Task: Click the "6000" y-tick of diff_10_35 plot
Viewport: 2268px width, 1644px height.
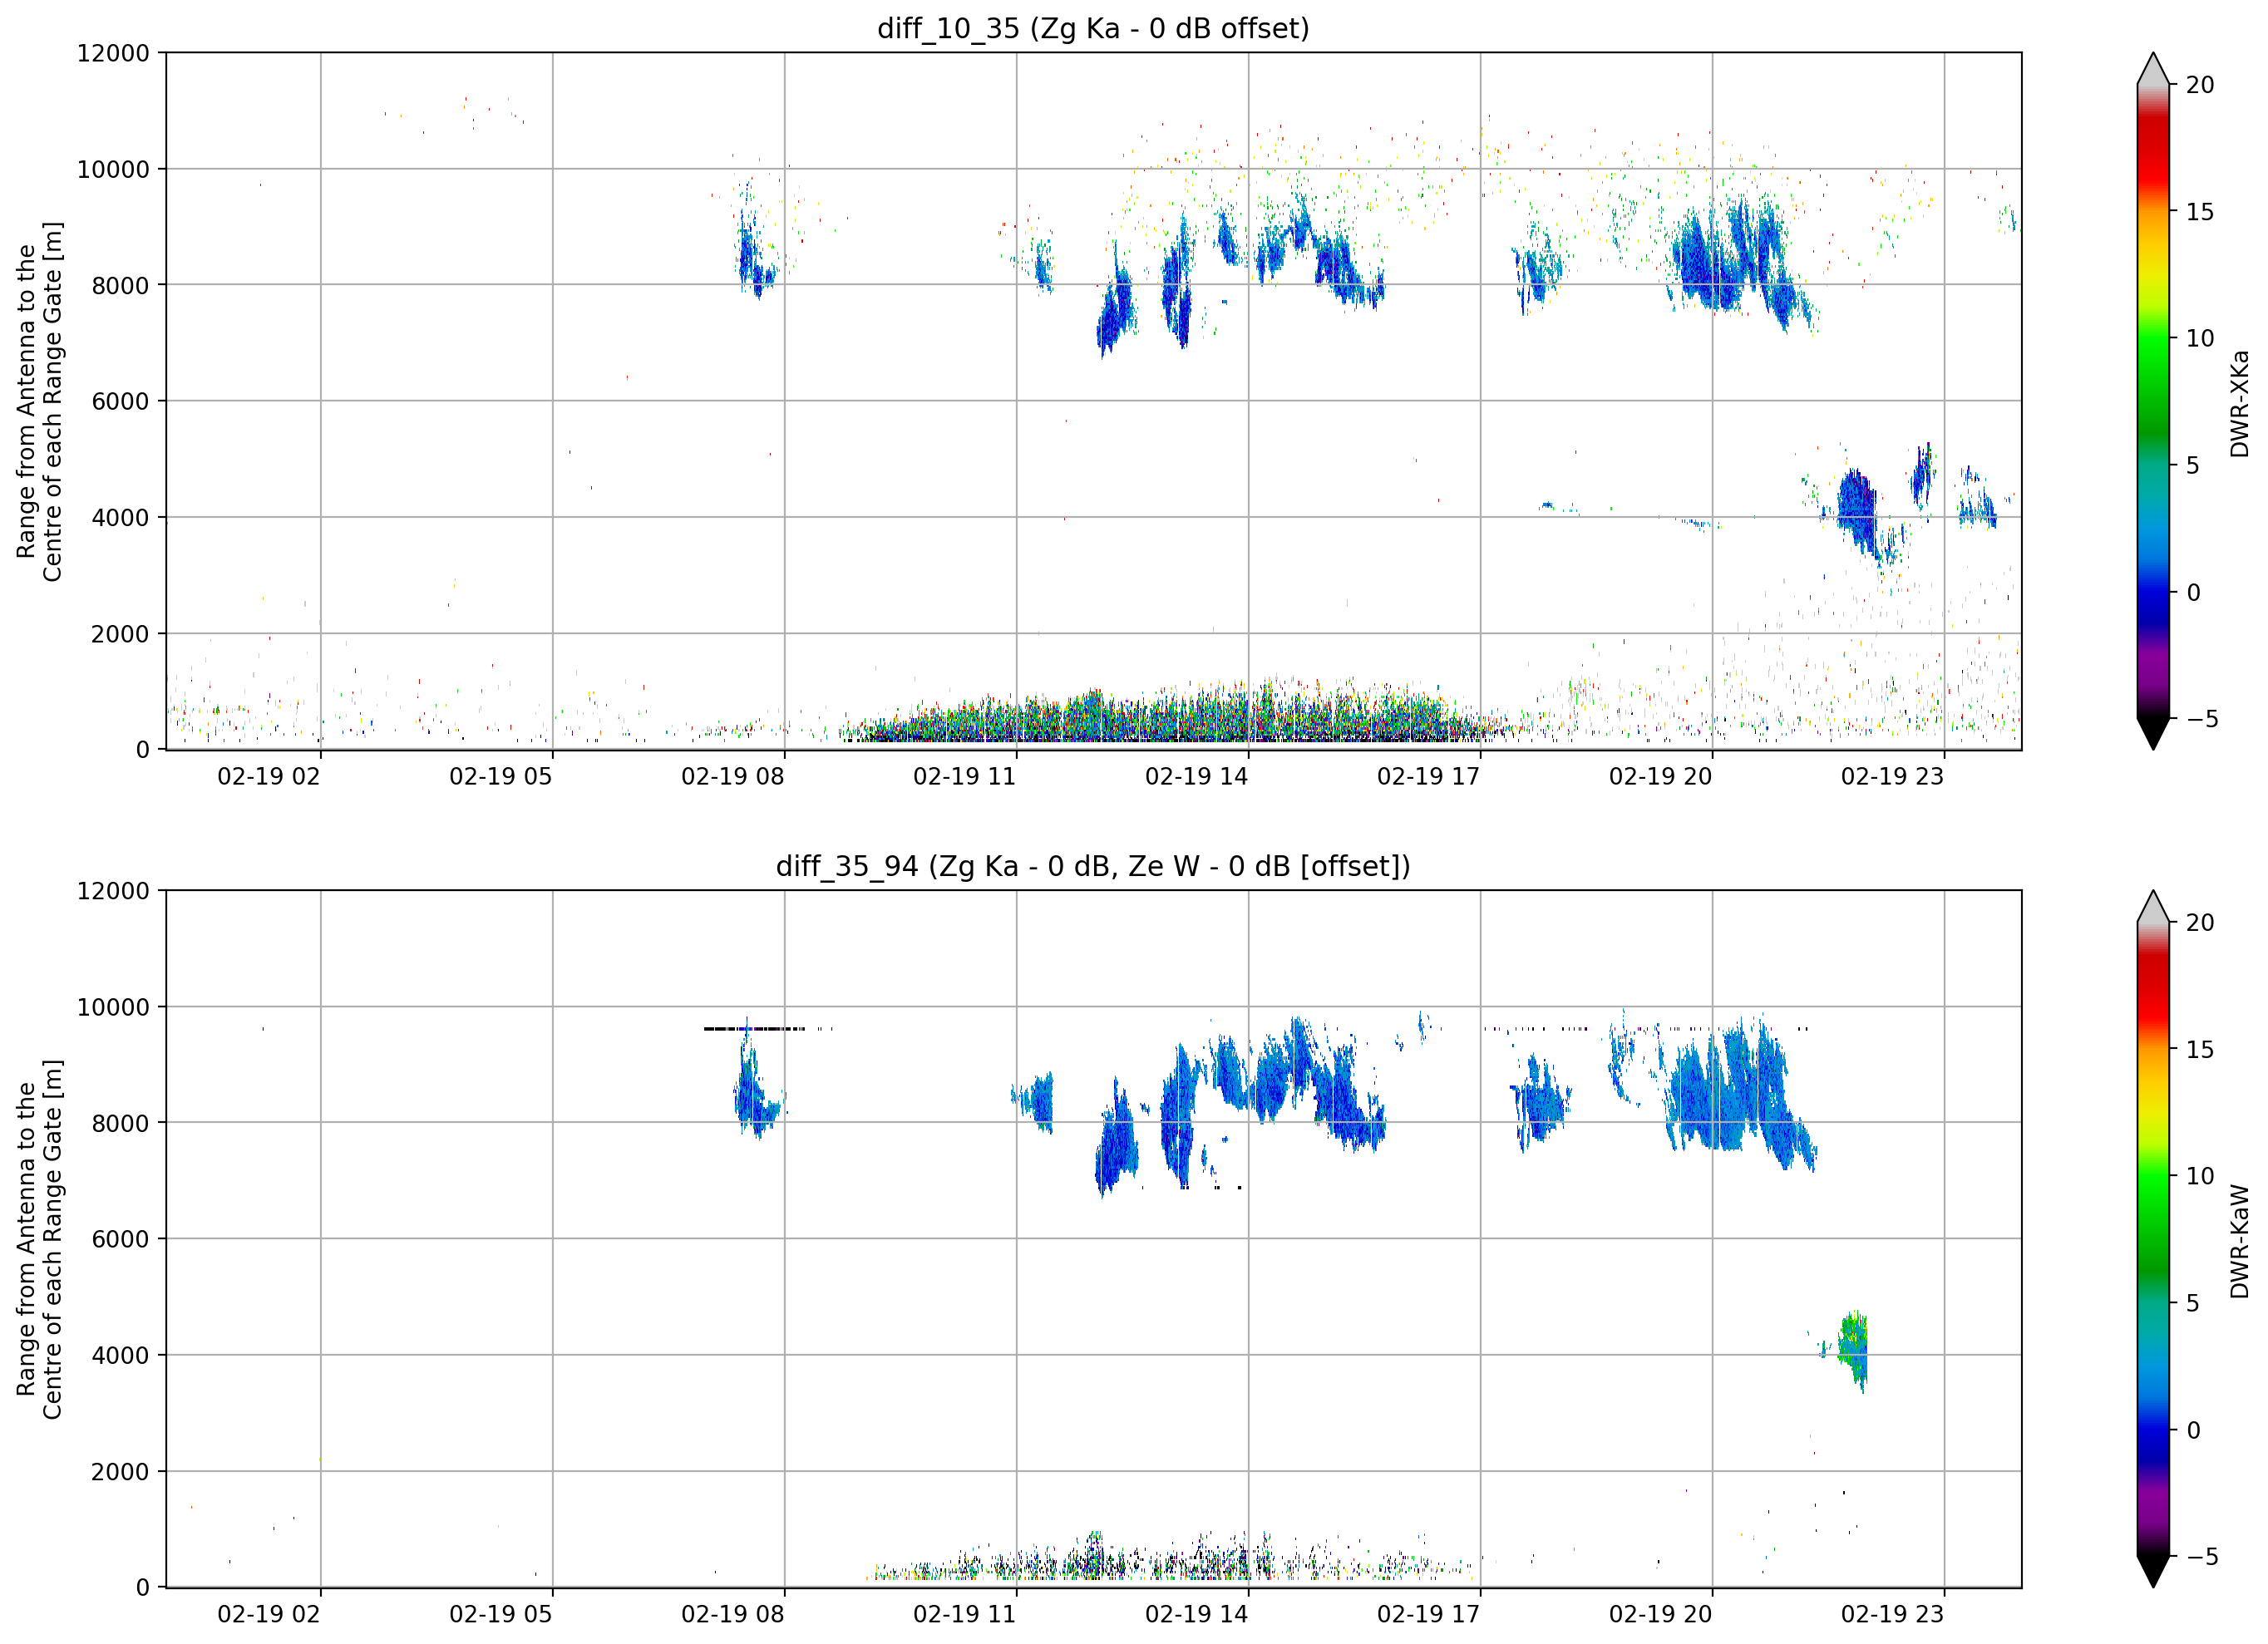Action: [x=120, y=401]
